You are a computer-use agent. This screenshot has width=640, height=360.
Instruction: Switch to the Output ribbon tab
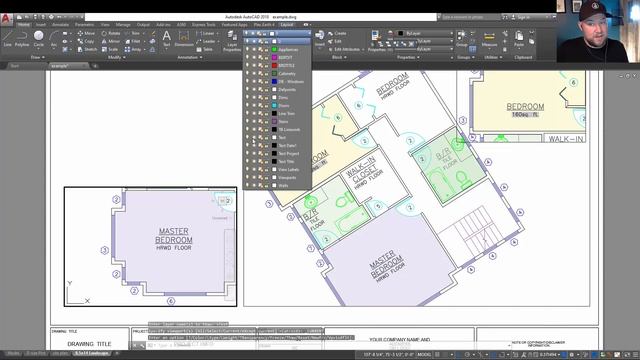tap(143, 25)
